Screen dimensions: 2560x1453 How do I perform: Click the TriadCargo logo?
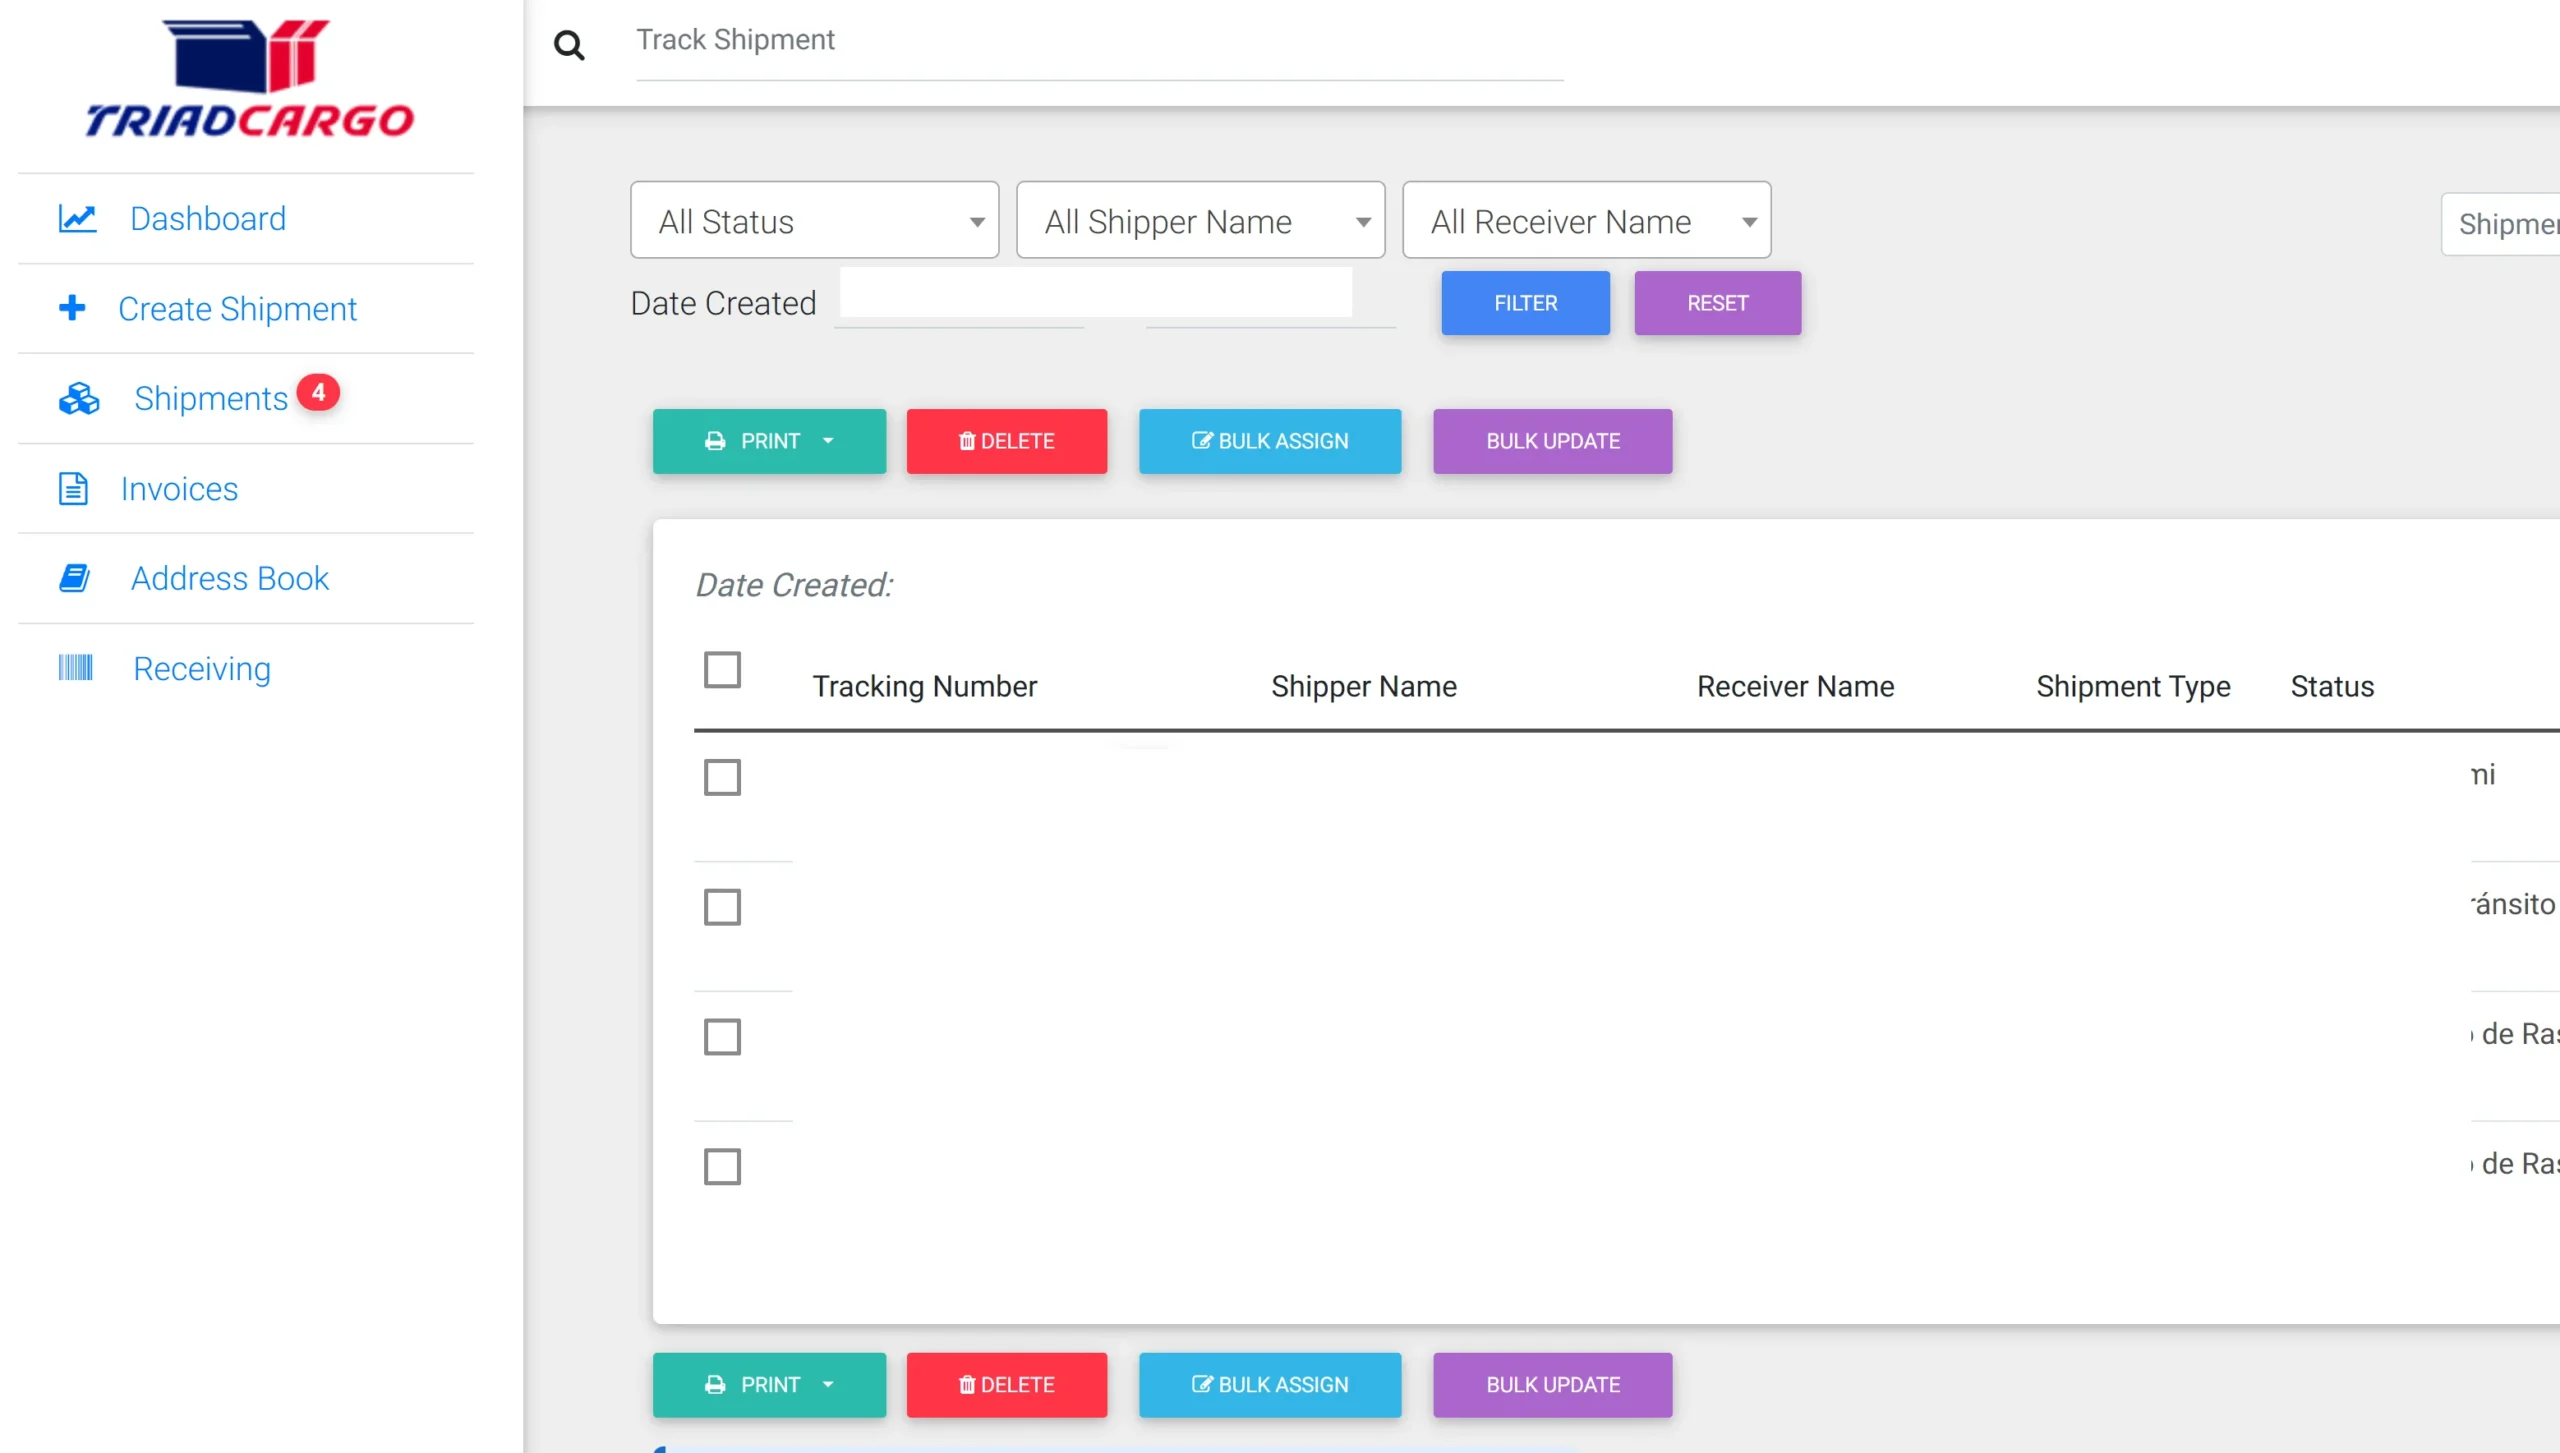coord(249,78)
